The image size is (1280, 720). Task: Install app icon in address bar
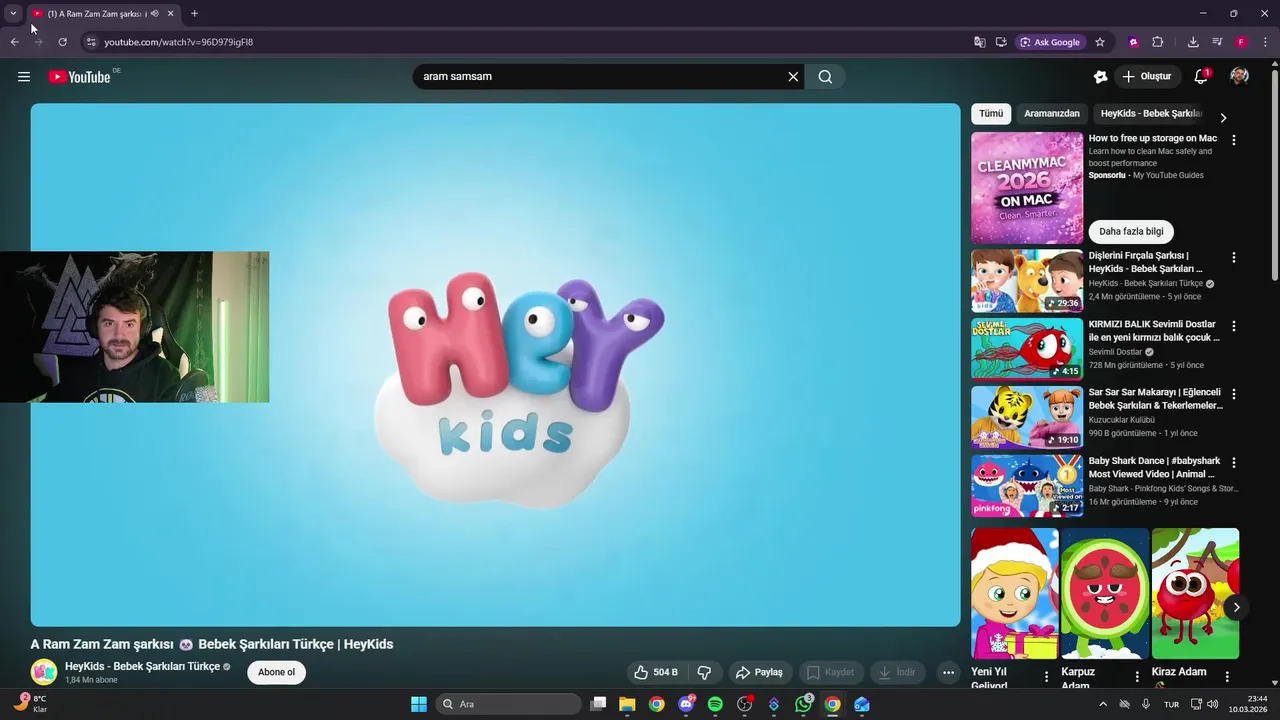coord(1001,42)
